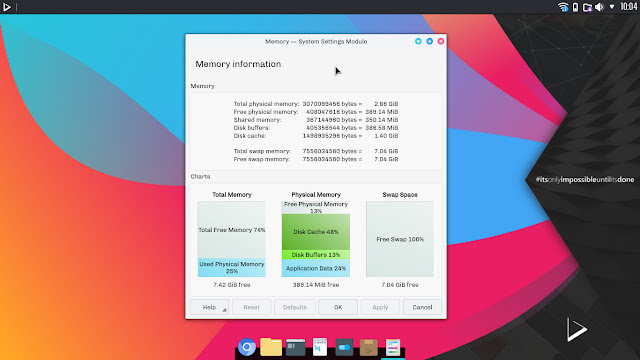Click the Disk Cache 48% green segment
The image size is (640, 360).
point(316,232)
